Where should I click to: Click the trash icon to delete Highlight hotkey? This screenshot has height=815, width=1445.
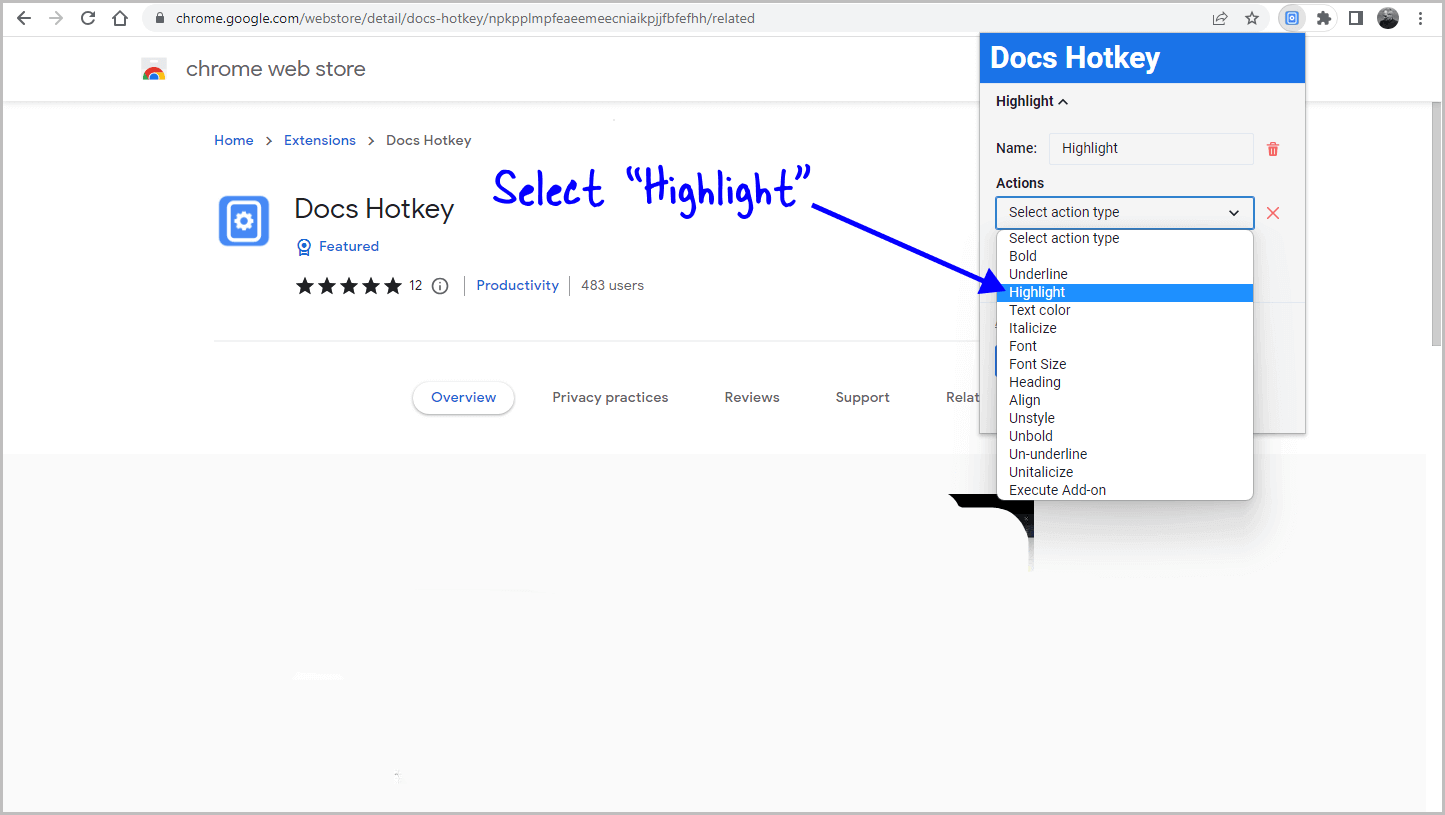pos(1272,148)
